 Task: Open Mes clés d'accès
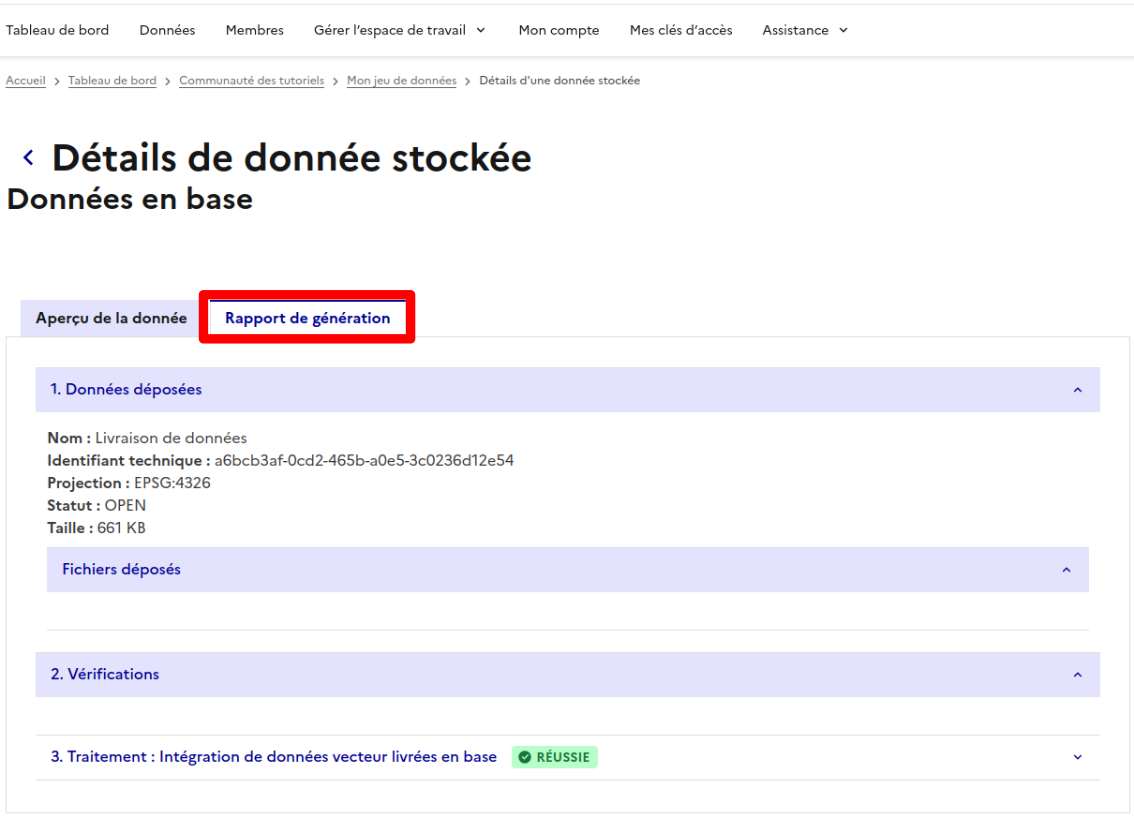pyautogui.click(x=681, y=30)
